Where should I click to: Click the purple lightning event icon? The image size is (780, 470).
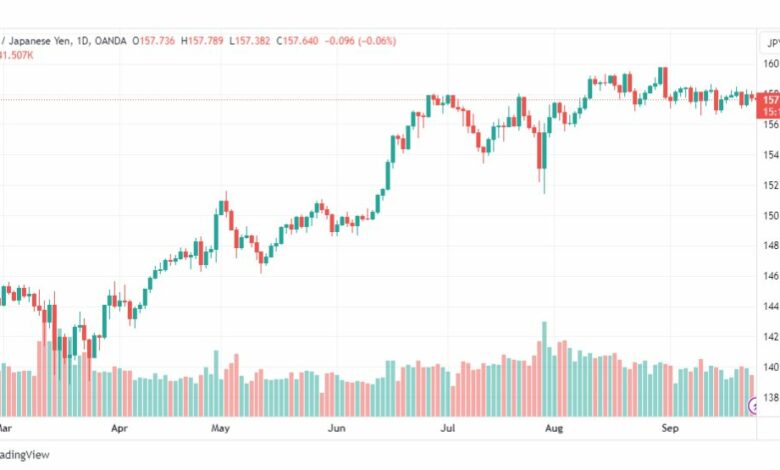(753, 406)
